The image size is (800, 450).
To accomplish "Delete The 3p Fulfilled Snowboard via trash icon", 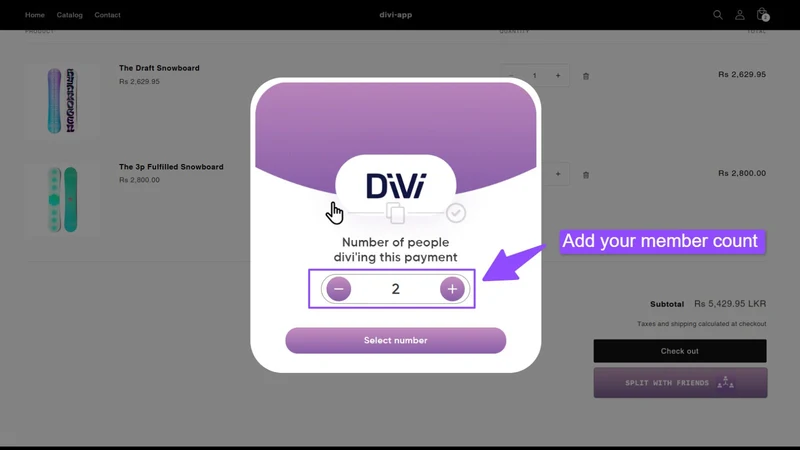I will point(586,174).
